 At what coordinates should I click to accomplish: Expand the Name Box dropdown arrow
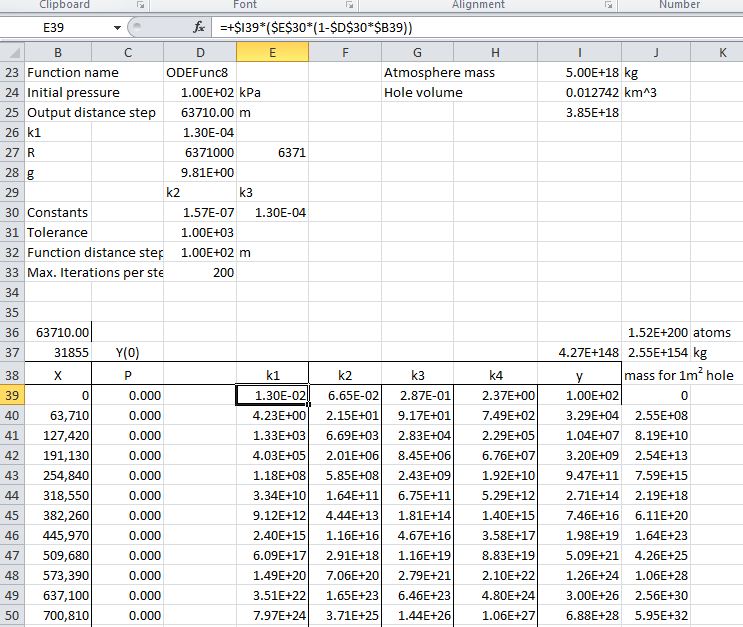(119, 27)
